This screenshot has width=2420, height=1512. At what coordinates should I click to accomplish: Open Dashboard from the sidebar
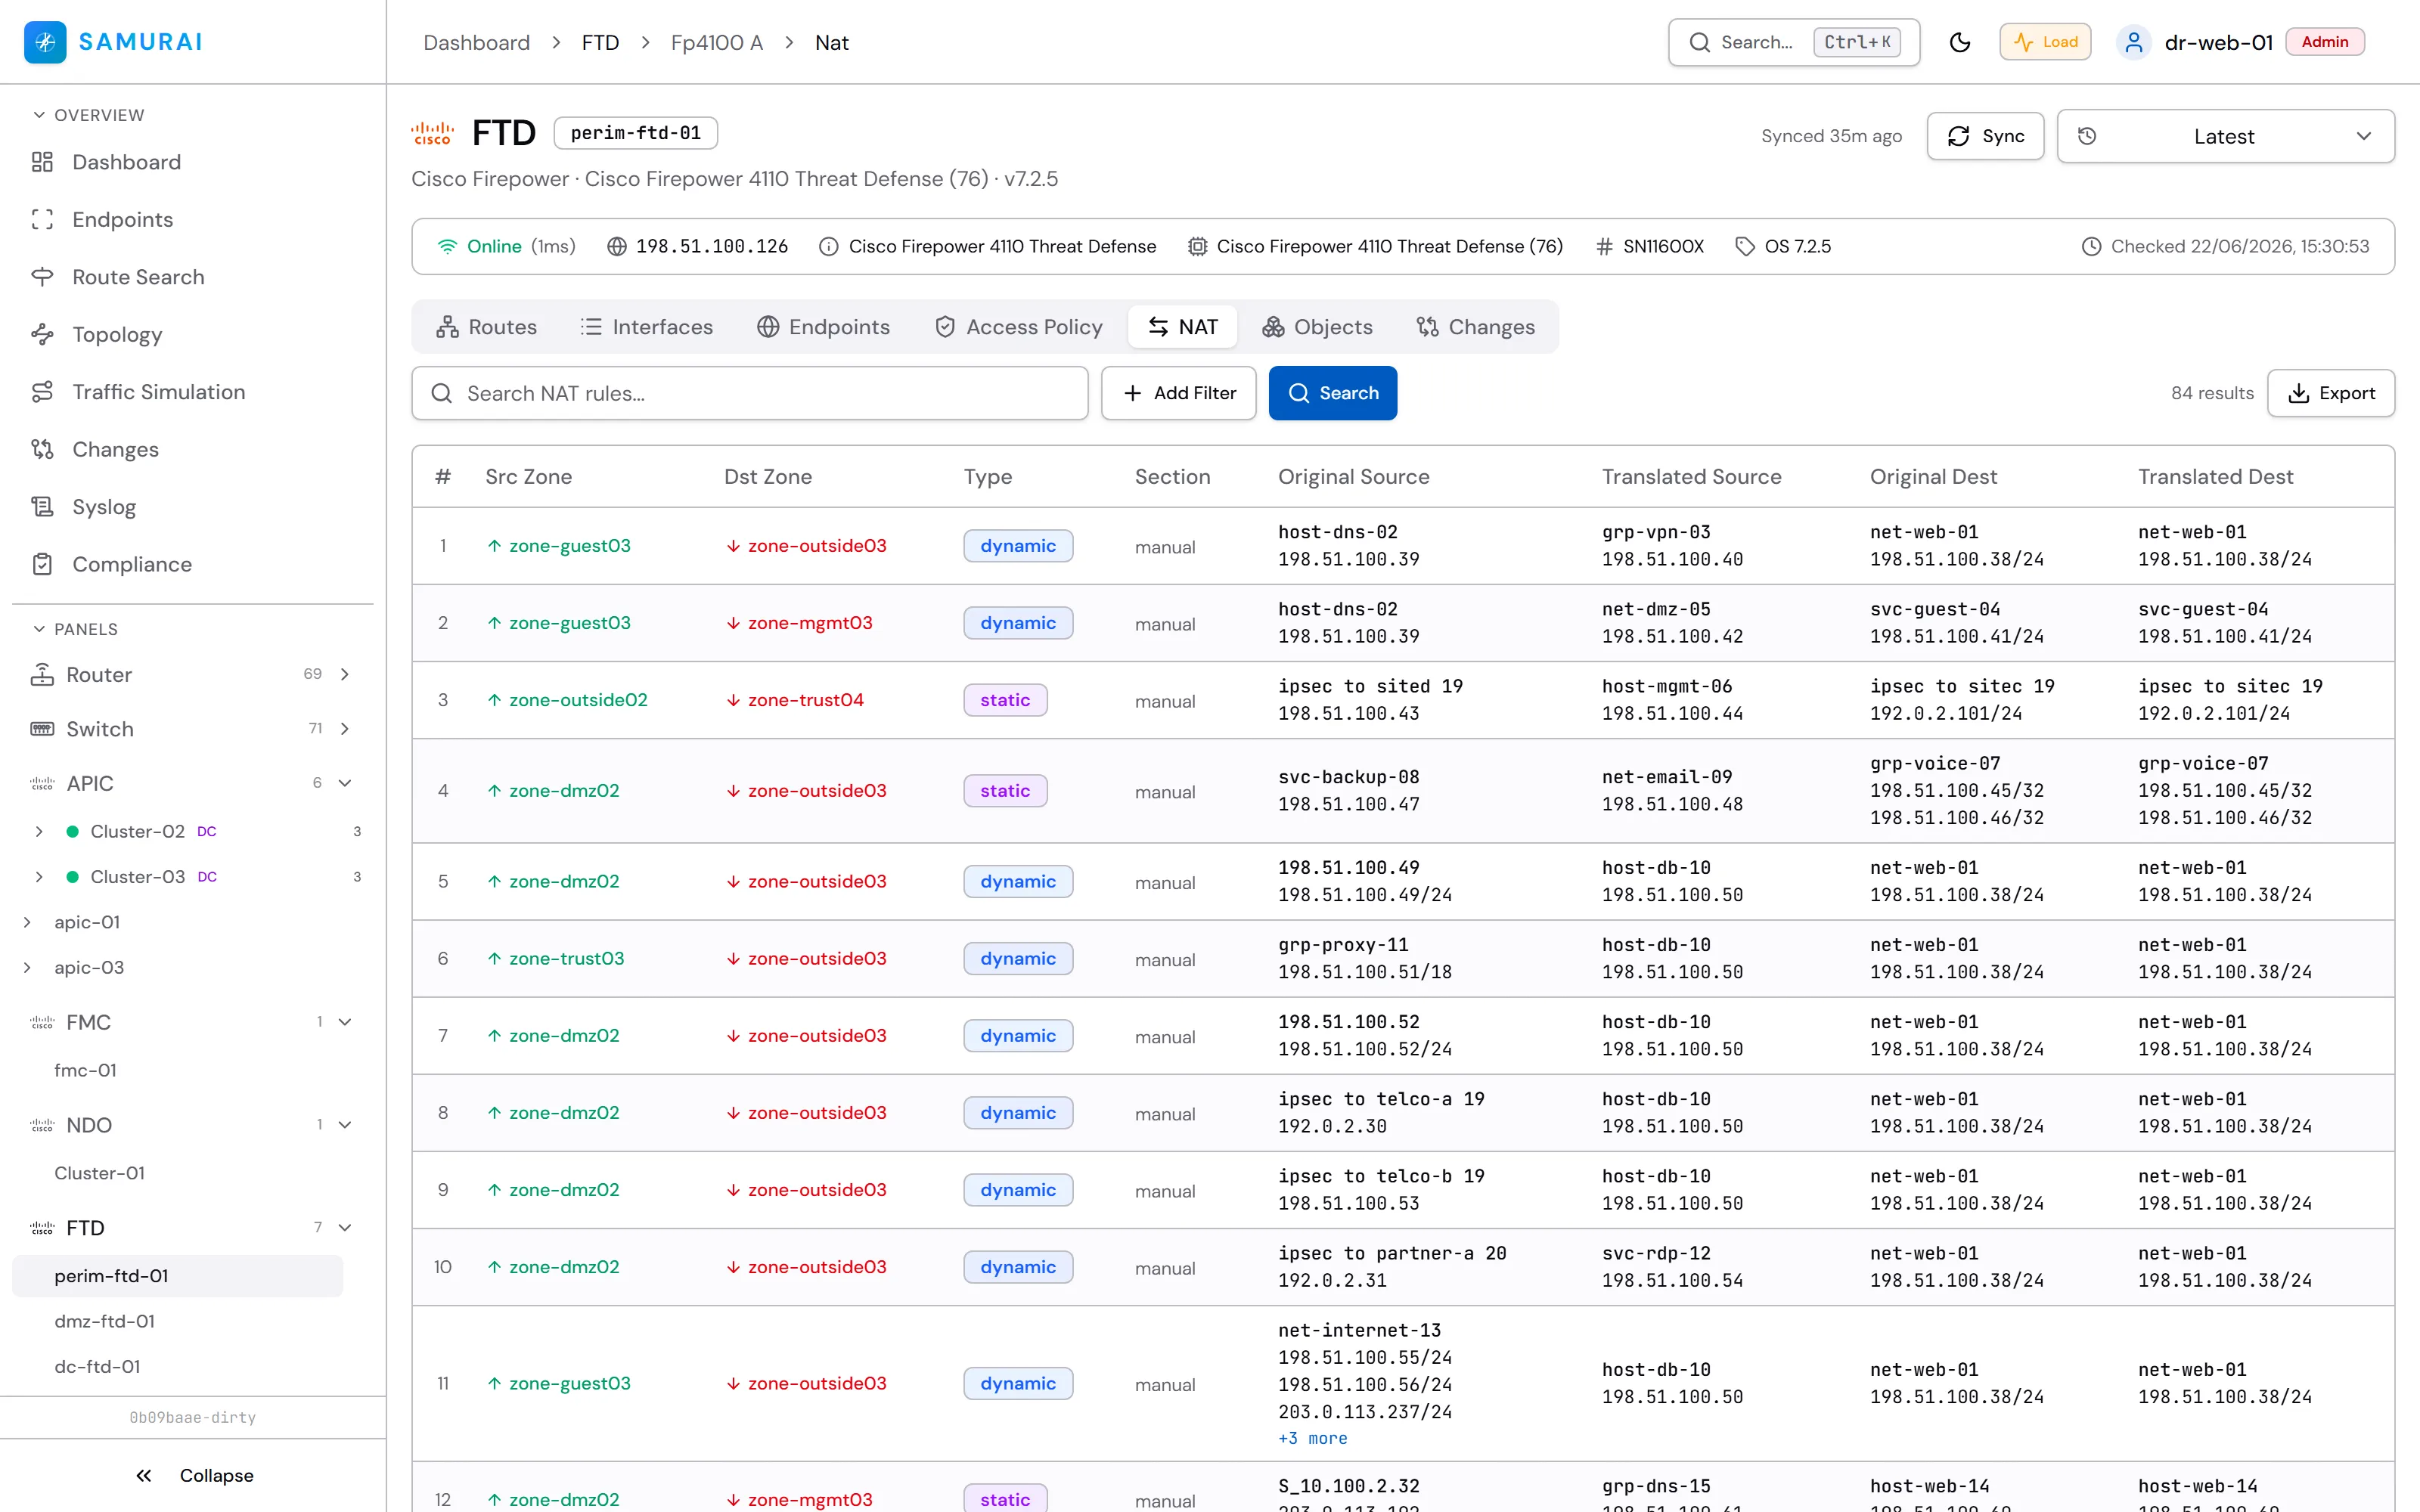point(127,162)
